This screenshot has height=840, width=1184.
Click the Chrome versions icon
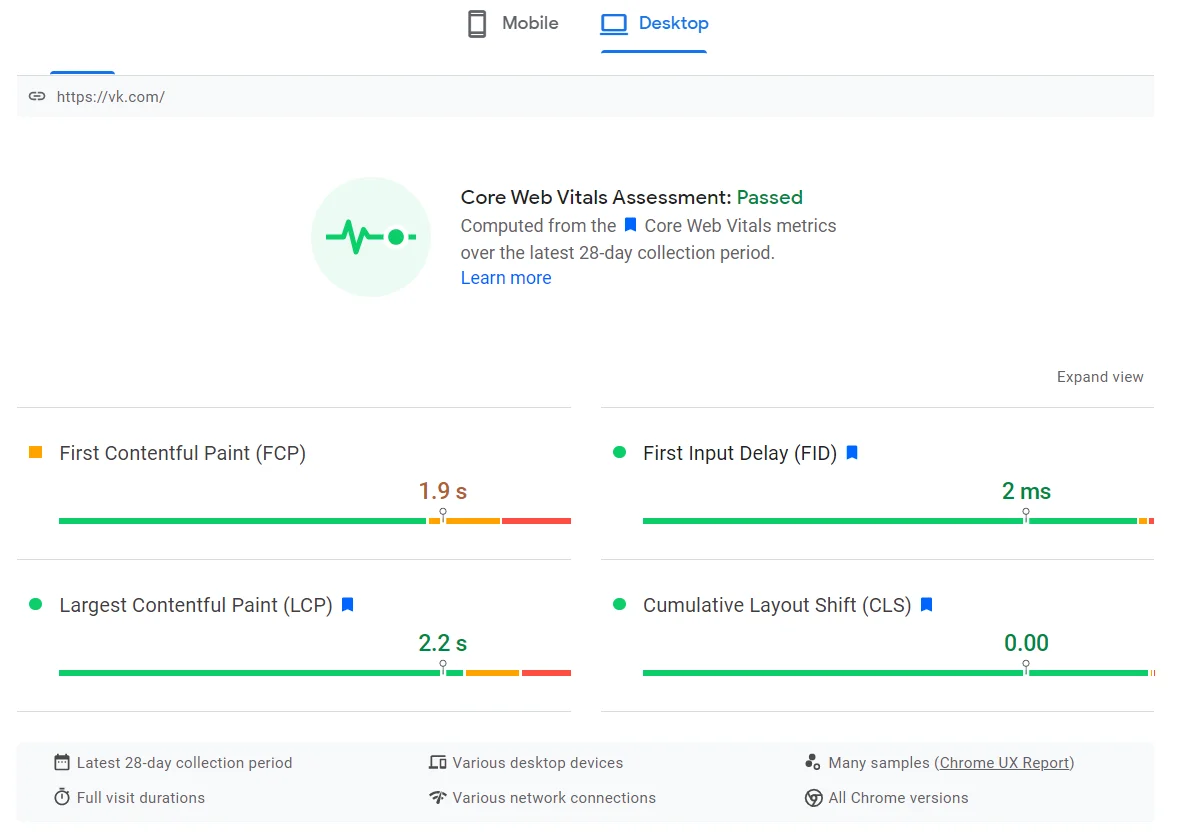click(813, 798)
